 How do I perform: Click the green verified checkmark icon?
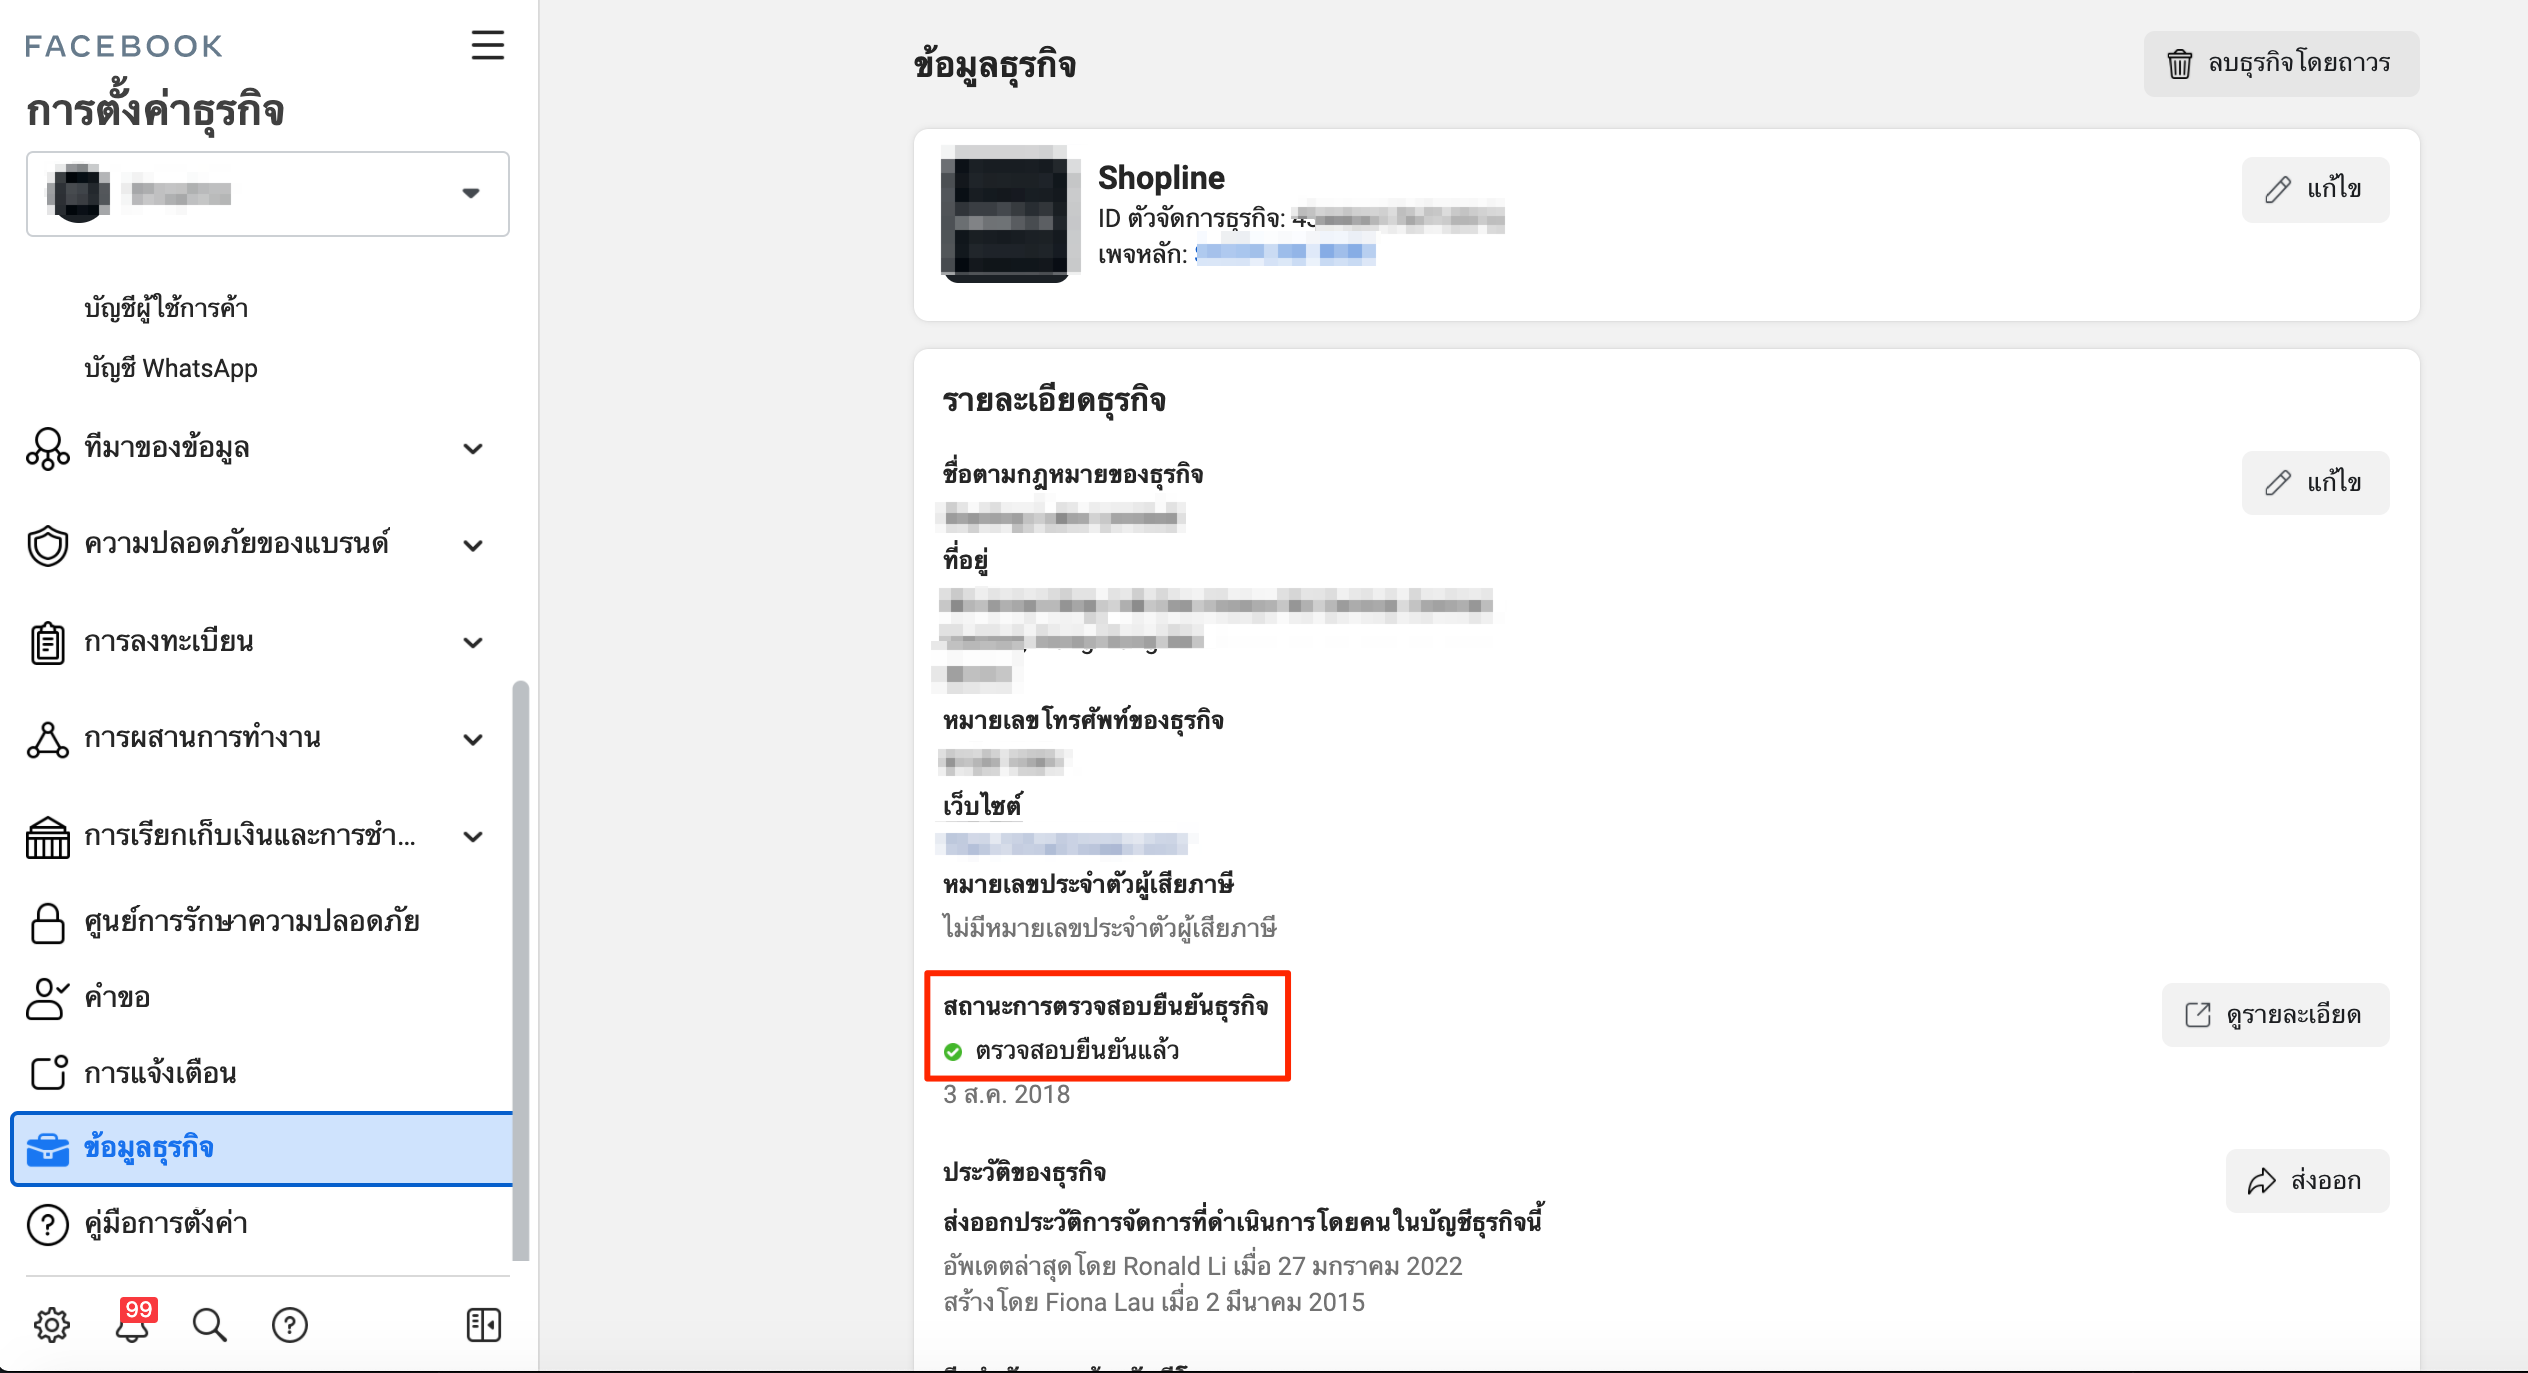tap(953, 1051)
